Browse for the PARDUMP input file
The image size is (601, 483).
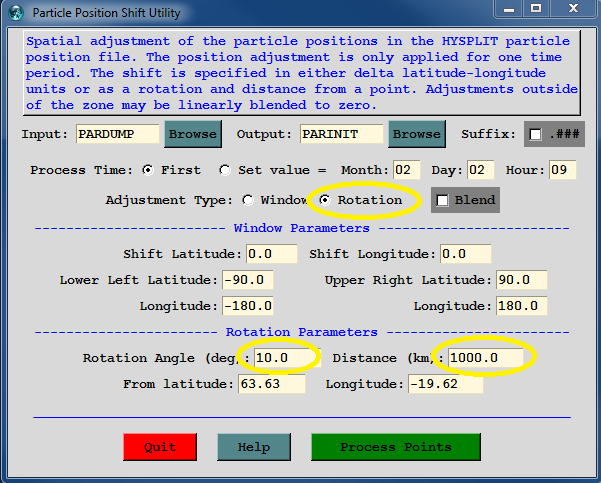tap(192, 134)
